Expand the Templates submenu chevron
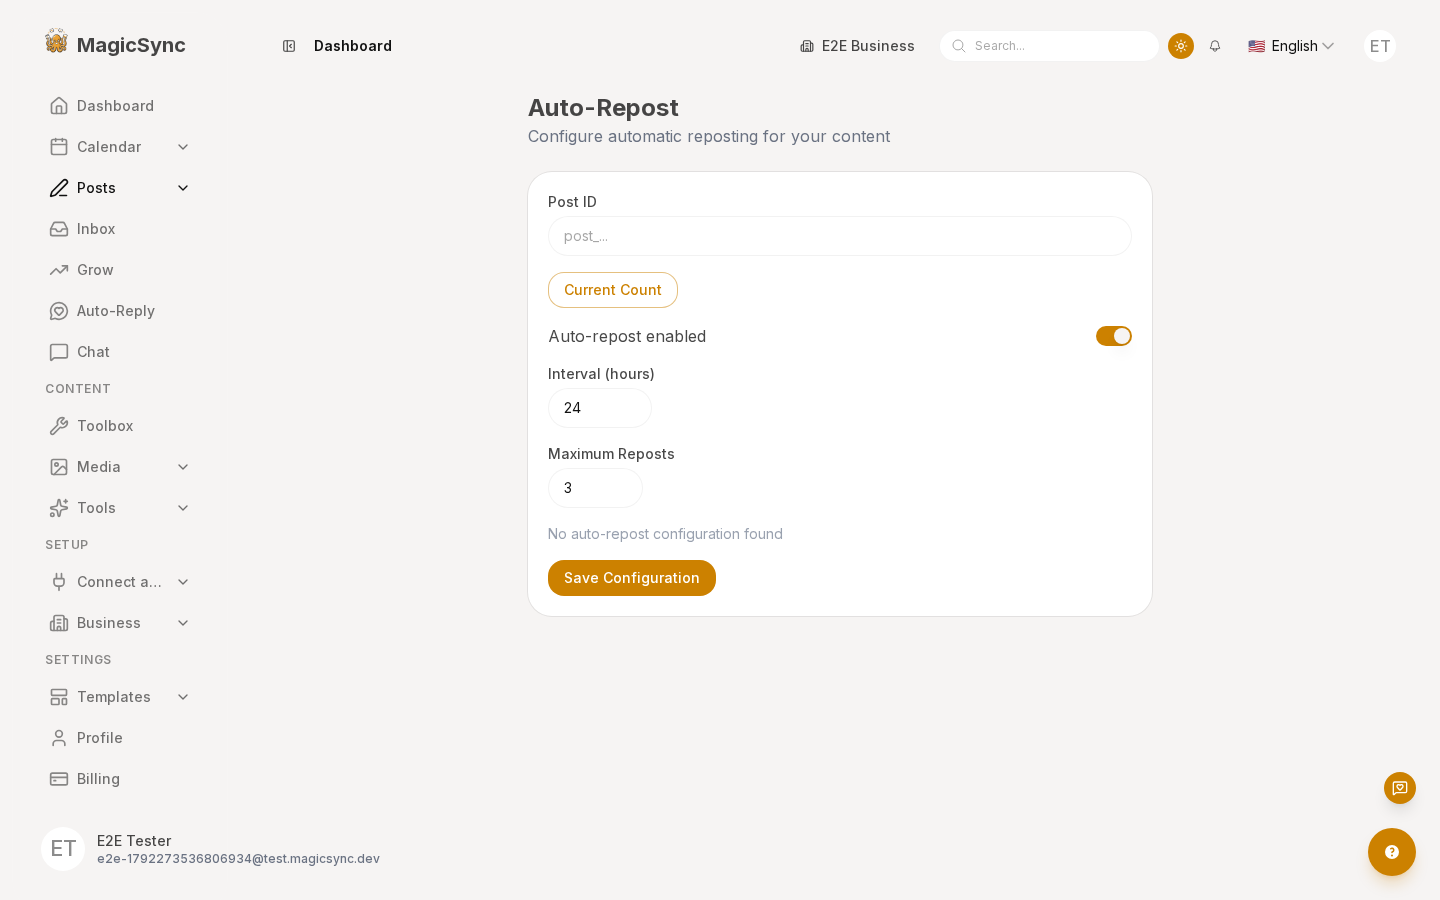The image size is (1440, 900). (183, 697)
